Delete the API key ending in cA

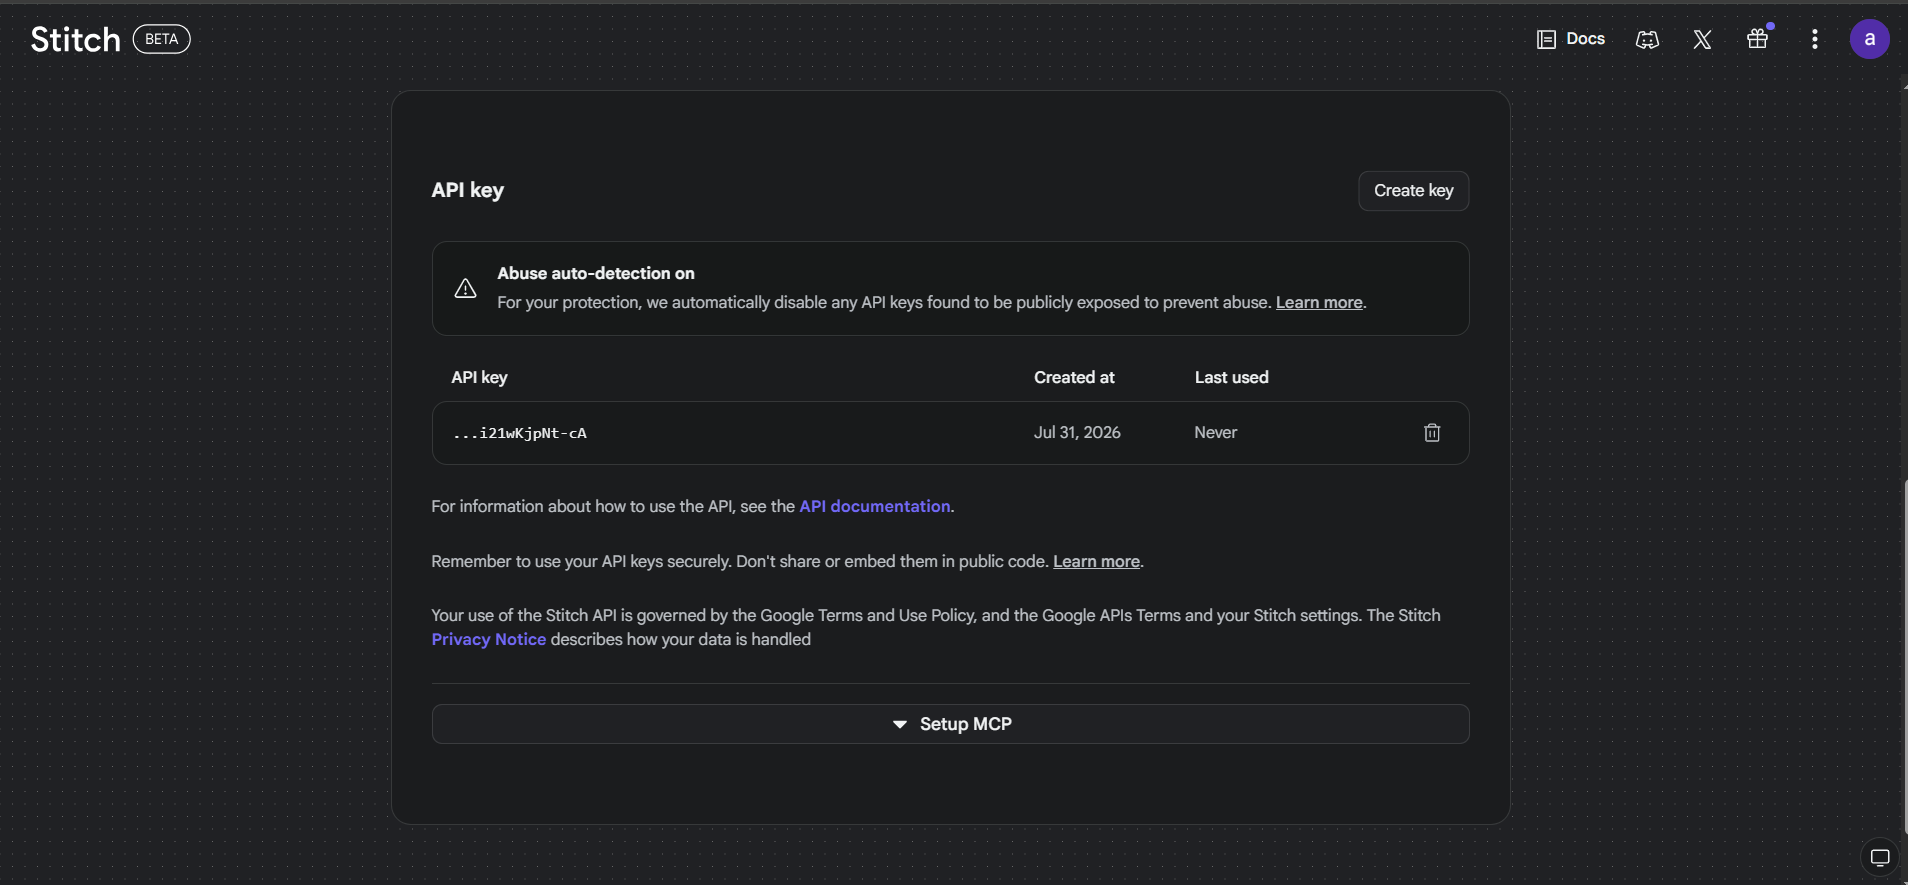pos(1432,432)
